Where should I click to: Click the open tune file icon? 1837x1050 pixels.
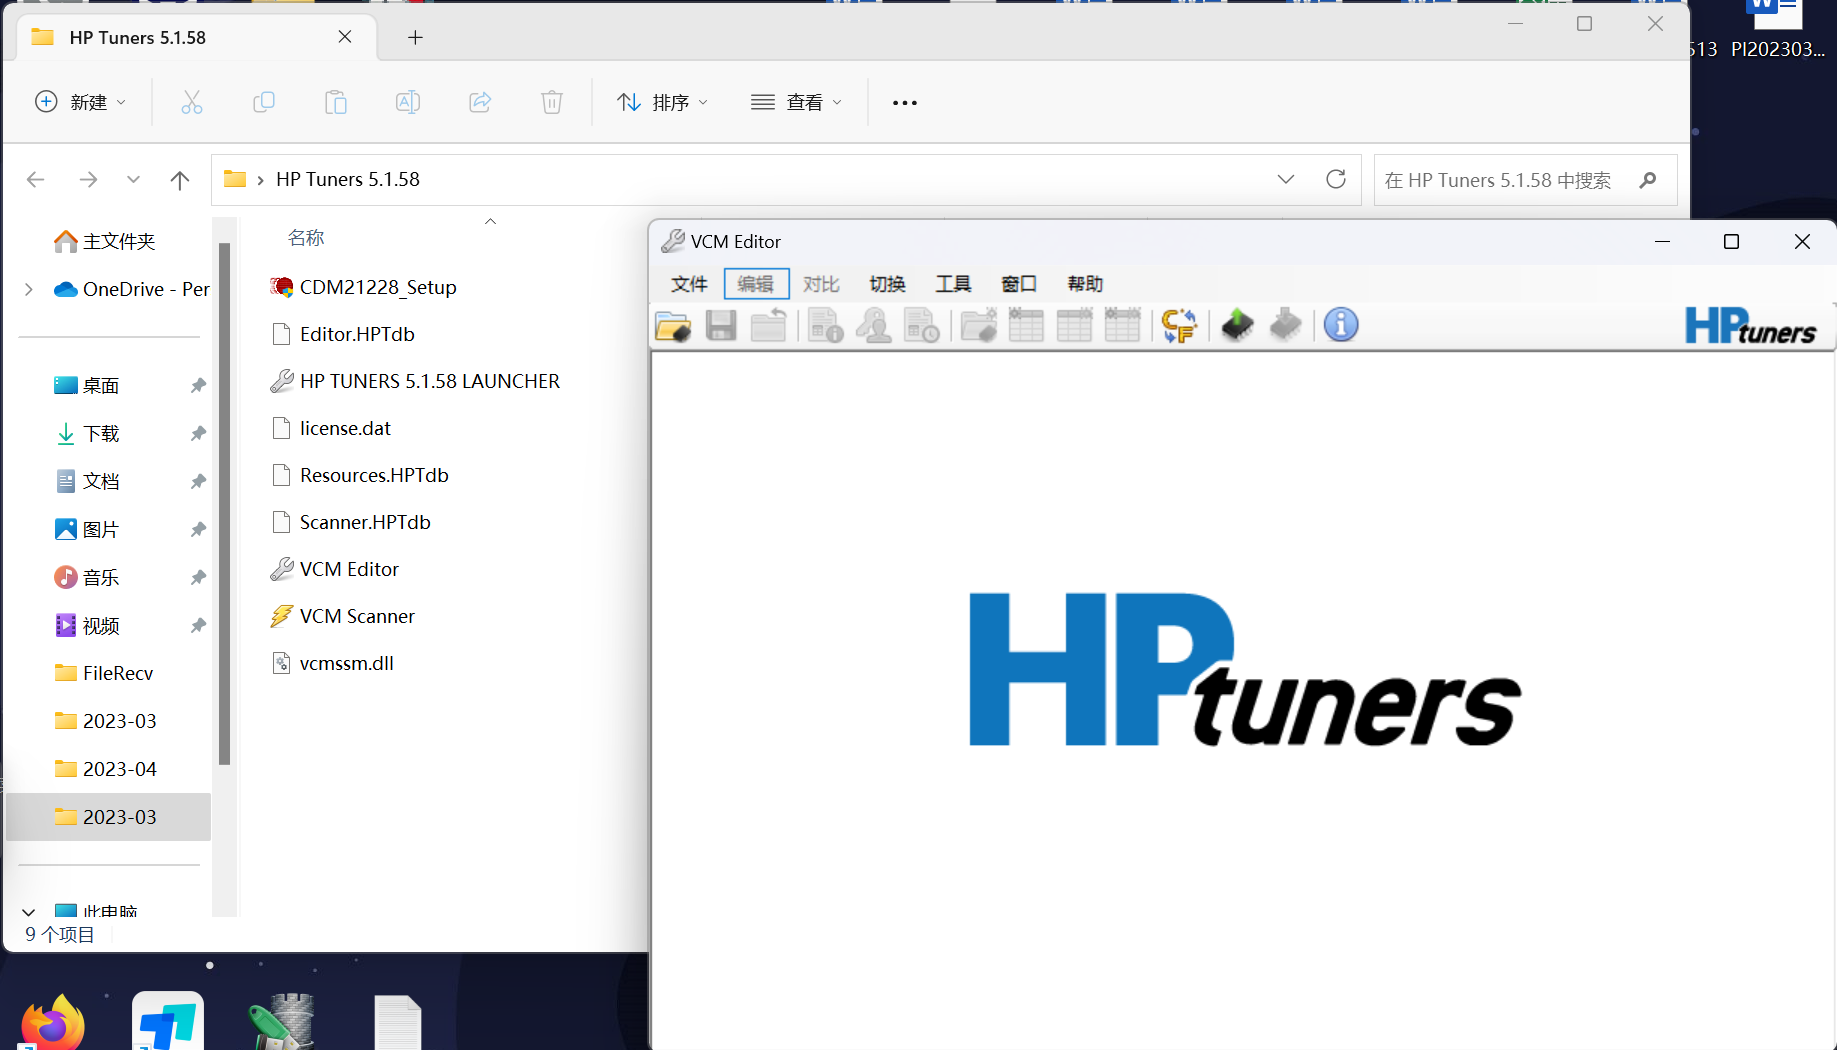(x=673, y=326)
